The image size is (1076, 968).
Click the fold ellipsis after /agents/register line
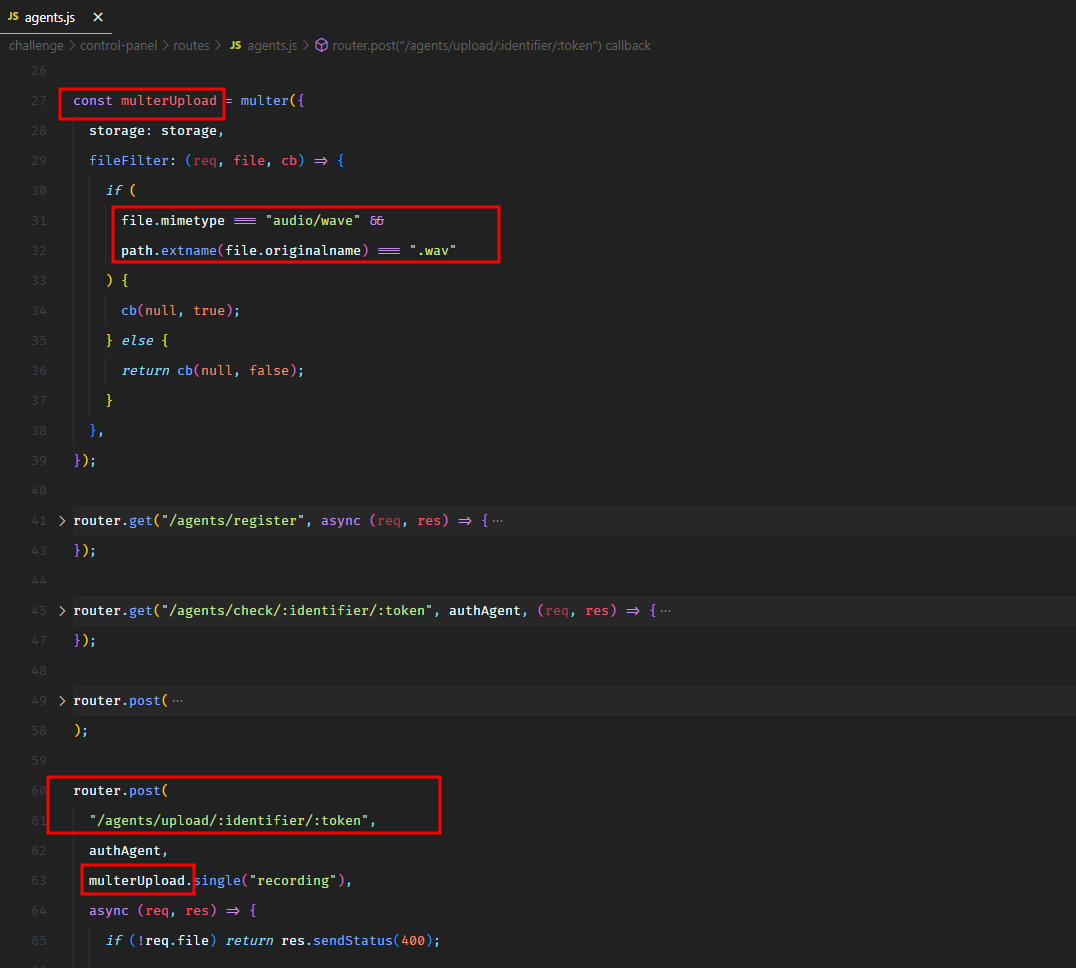[x=498, y=521]
